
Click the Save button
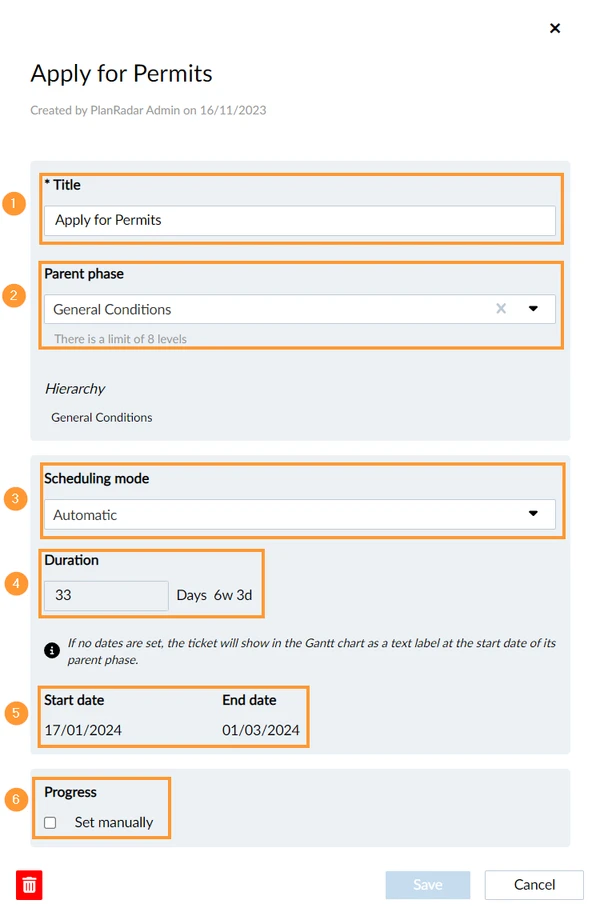tap(427, 885)
